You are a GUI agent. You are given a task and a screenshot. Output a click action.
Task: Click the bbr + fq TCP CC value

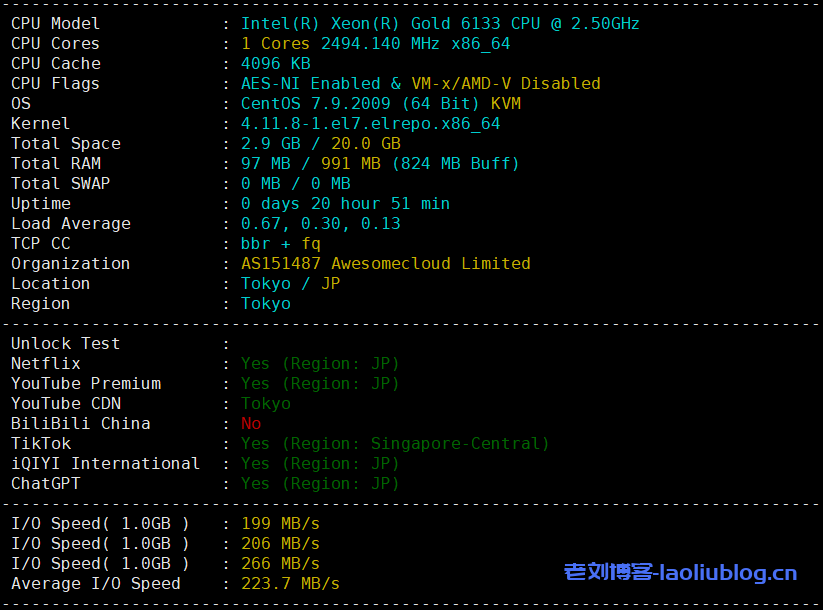pos(281,243)
